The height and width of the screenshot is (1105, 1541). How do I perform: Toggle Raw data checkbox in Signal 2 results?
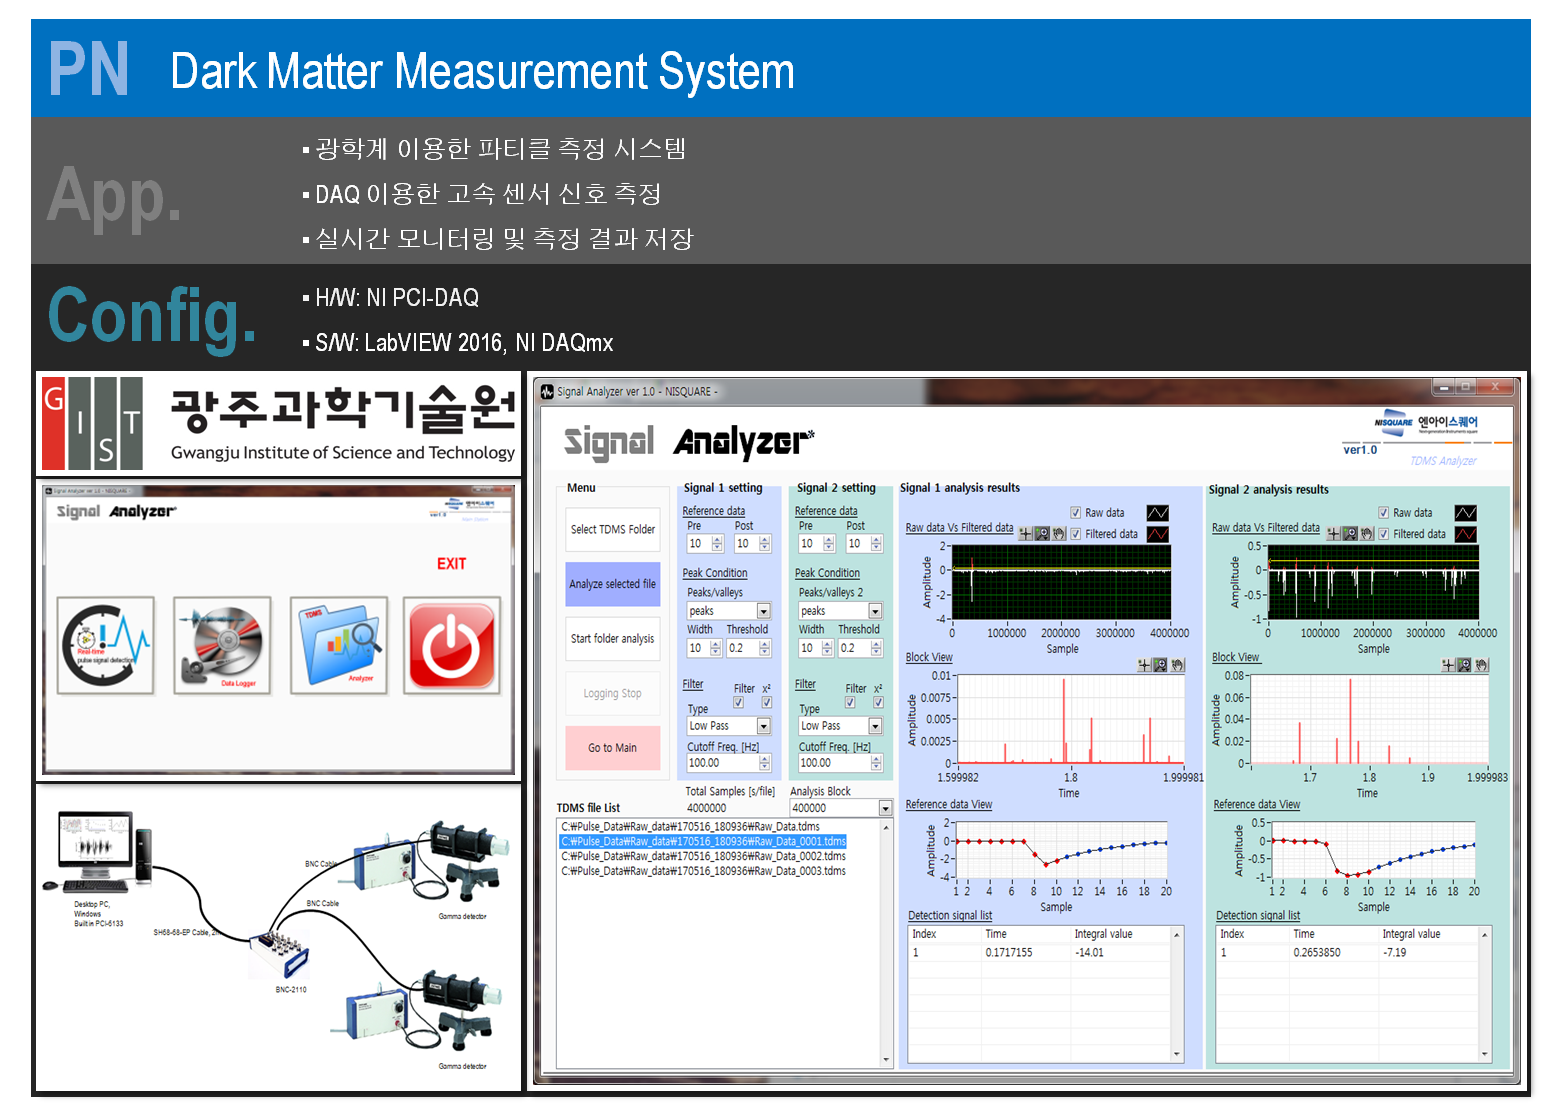[x=1384, y=512]
